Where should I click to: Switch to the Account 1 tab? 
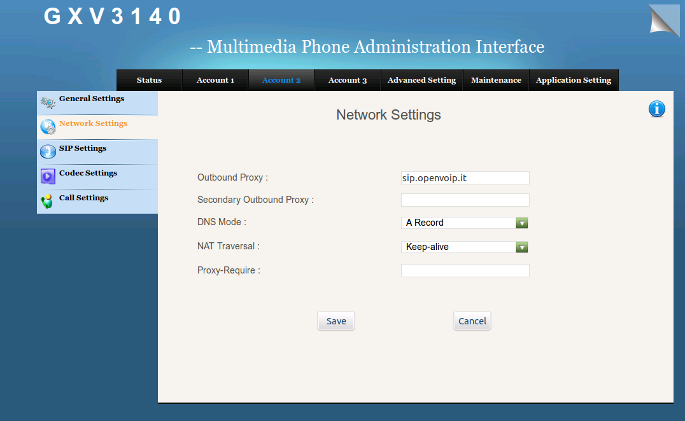(215, 80)
